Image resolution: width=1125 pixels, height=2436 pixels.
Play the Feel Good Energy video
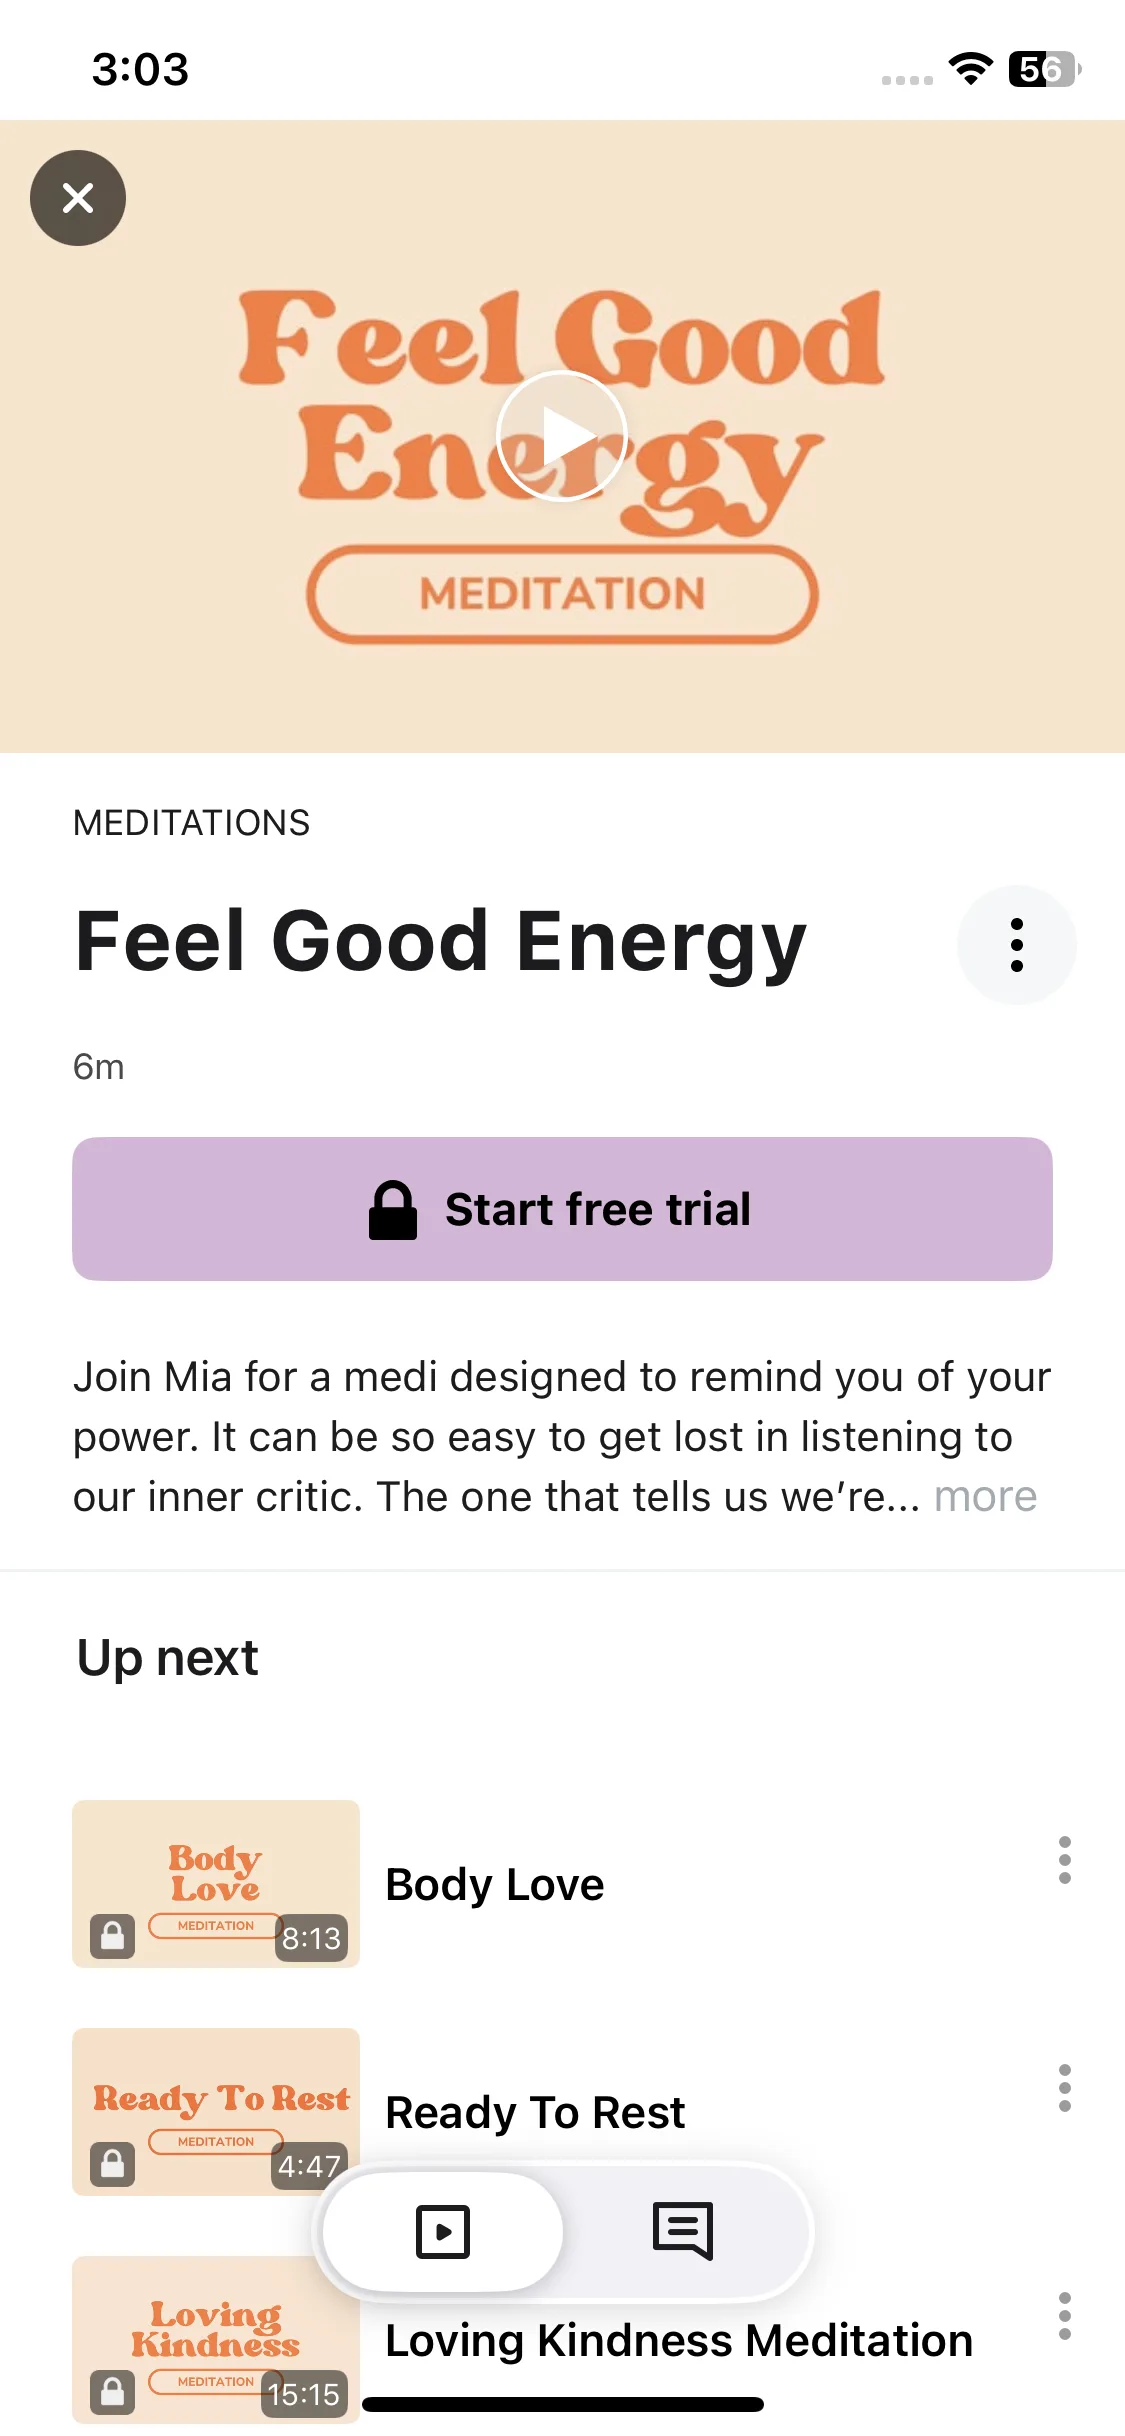pos(562,436)
